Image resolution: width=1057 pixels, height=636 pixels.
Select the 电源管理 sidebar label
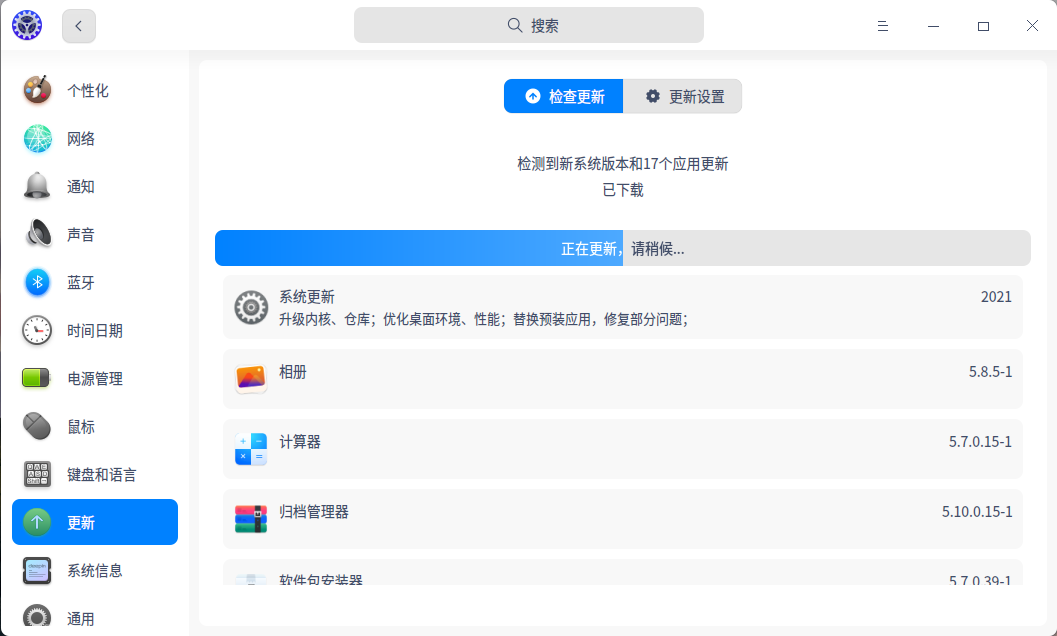95,379
